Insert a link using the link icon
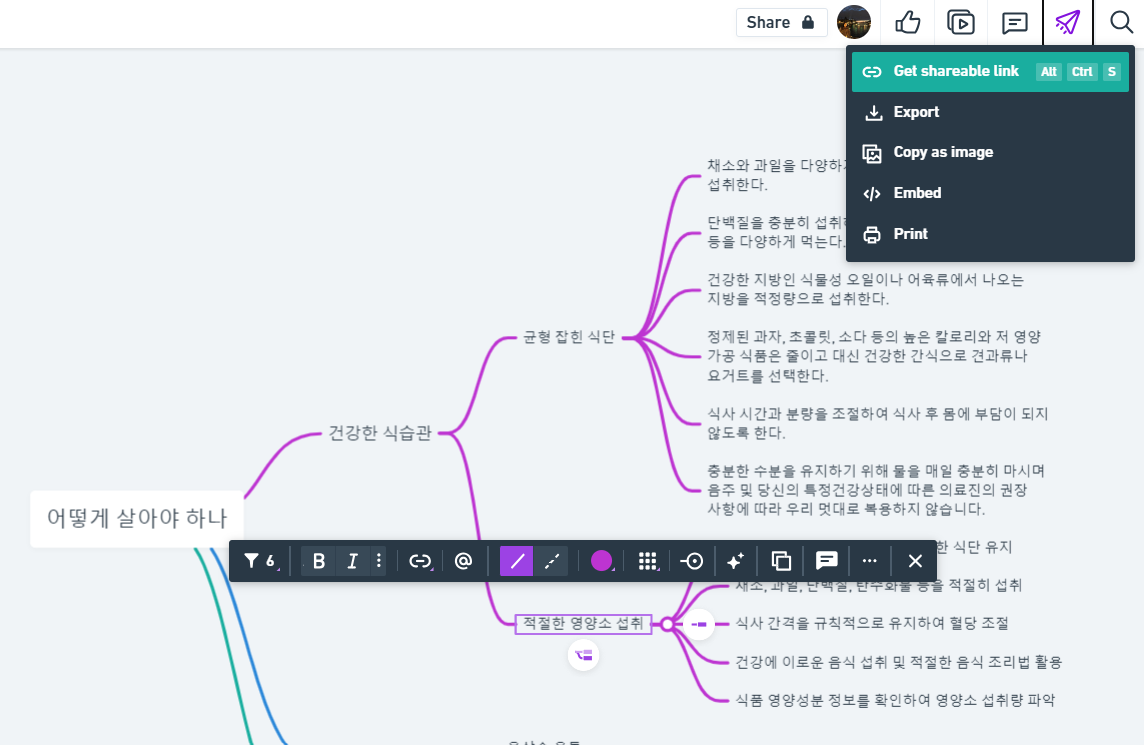This screenshot has height=745, width=1144. [x=421, y=561]
